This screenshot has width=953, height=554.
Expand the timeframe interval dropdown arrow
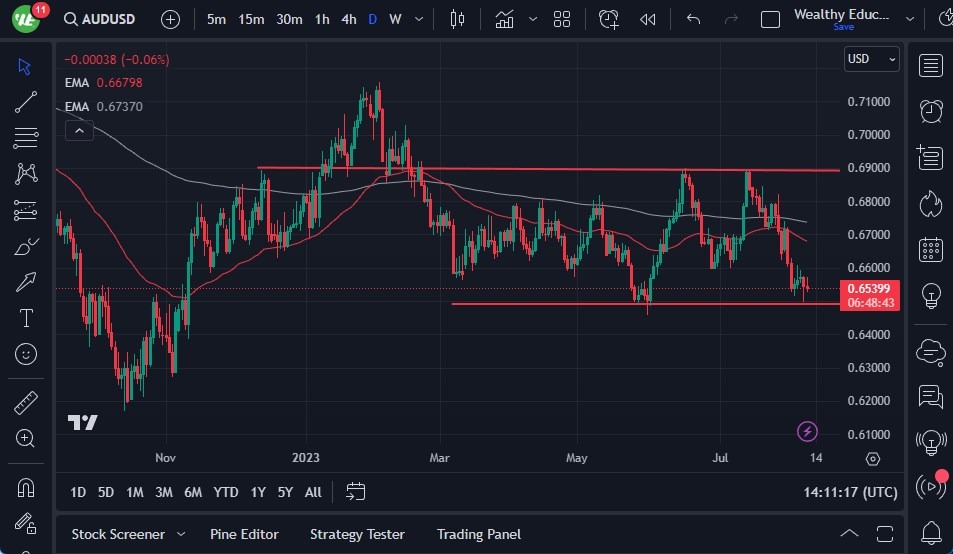coord(418,19)
